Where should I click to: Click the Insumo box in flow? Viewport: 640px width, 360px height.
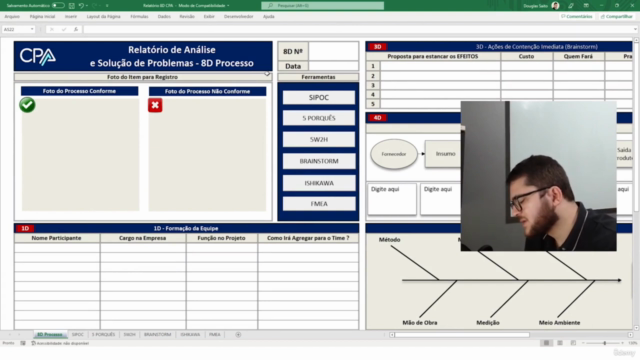click(443, 154)
